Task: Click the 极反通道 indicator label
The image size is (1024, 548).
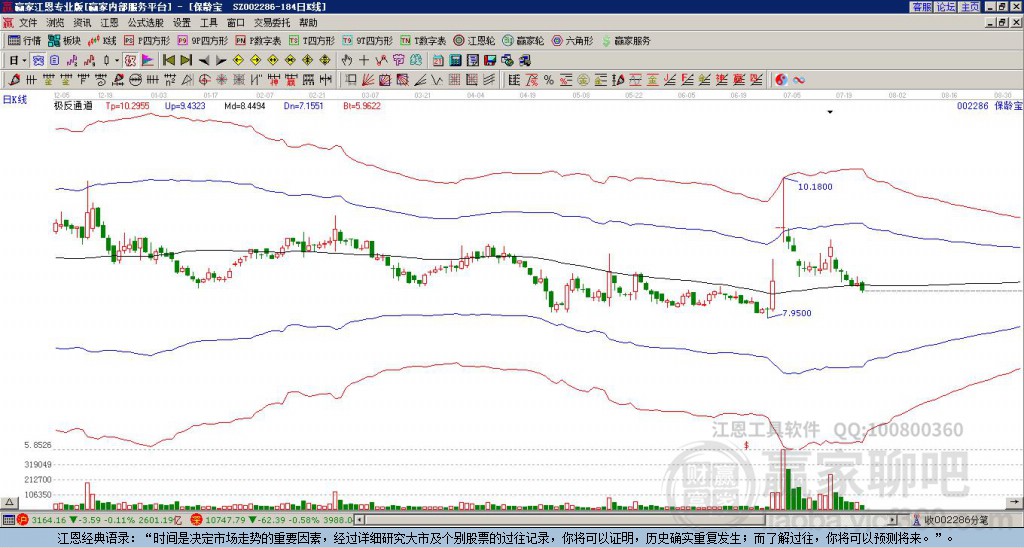Action: [x=73, y=105]
